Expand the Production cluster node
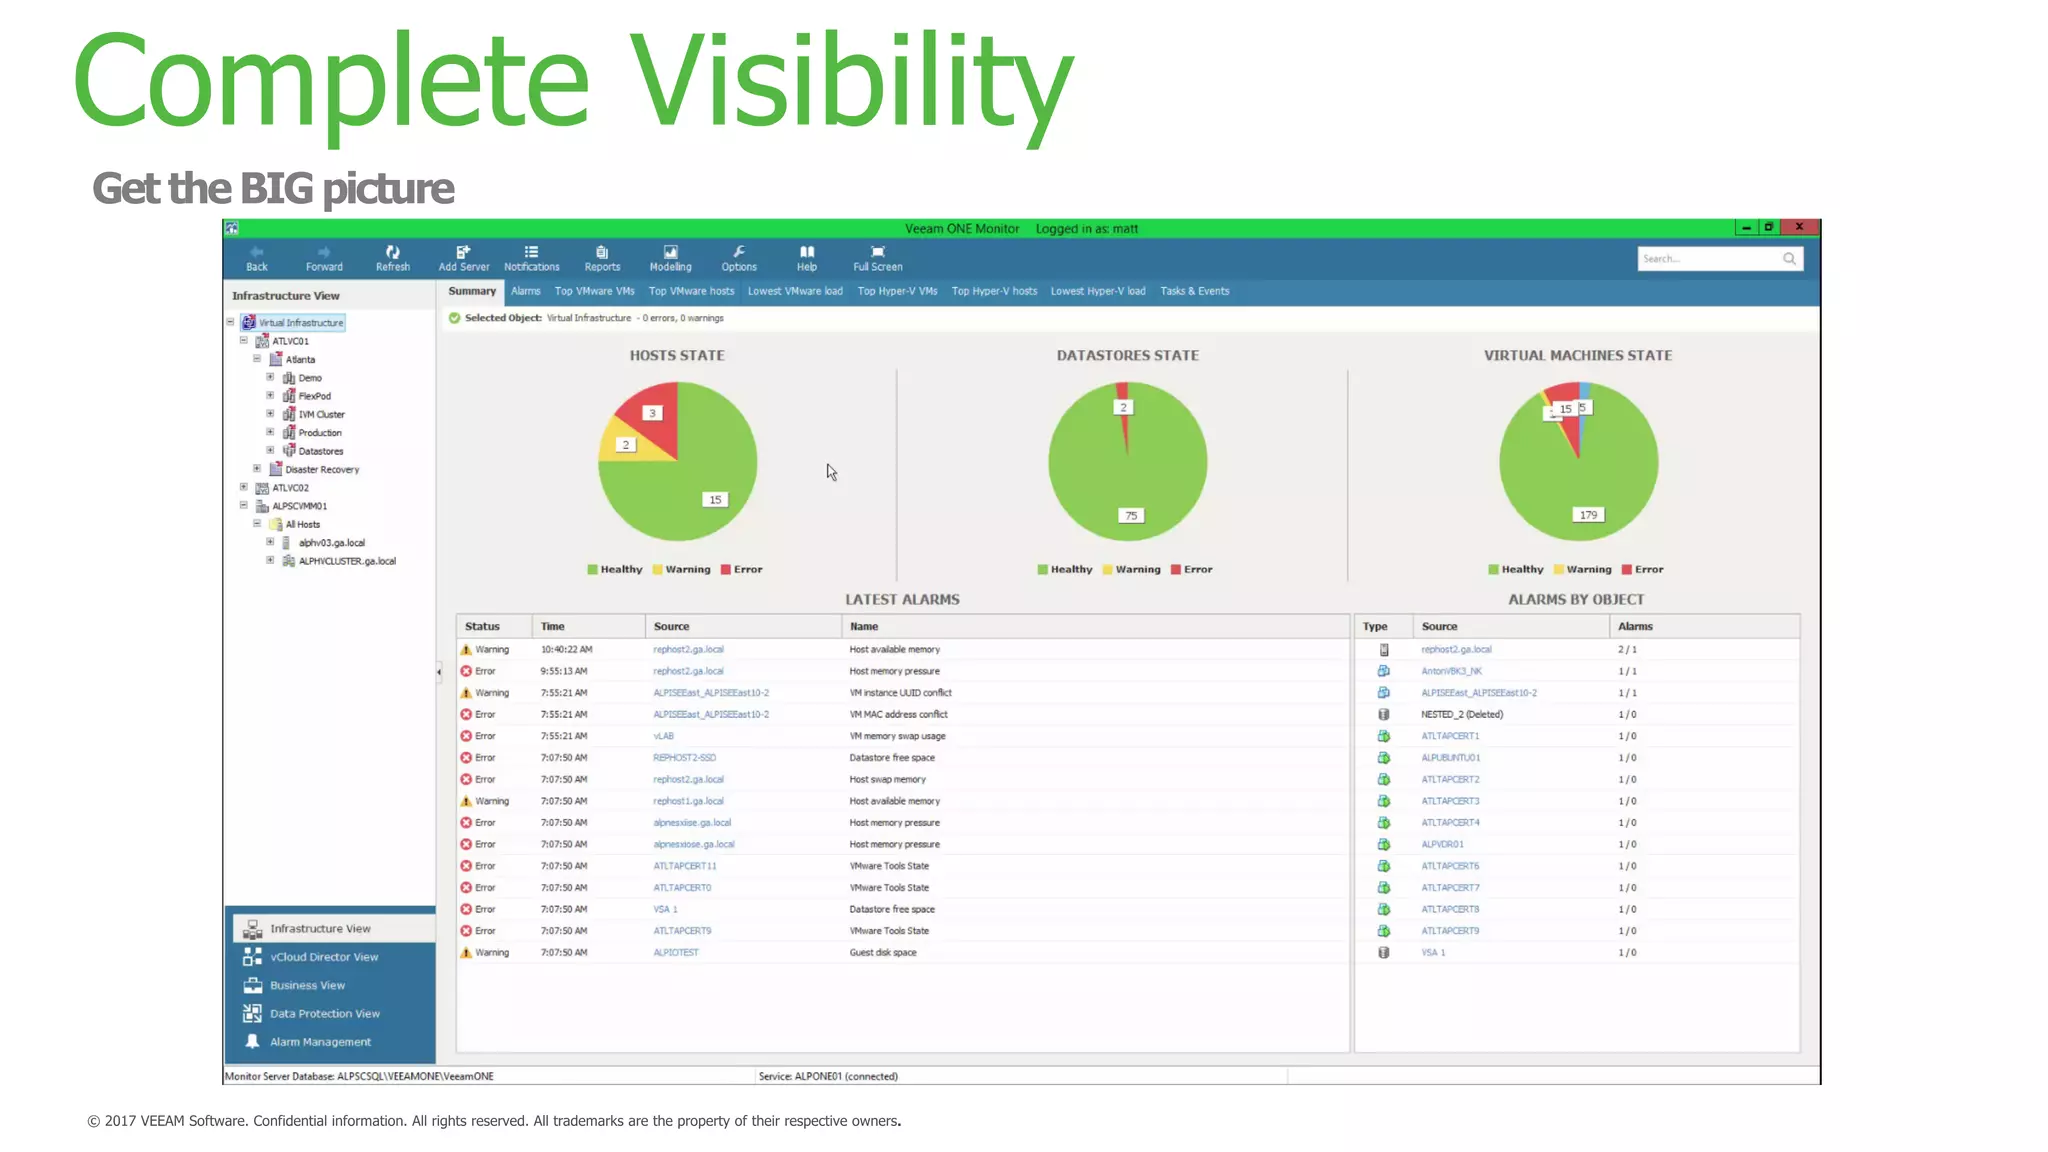Screen dimensions: 2048x1152 (x=270, y=432)
